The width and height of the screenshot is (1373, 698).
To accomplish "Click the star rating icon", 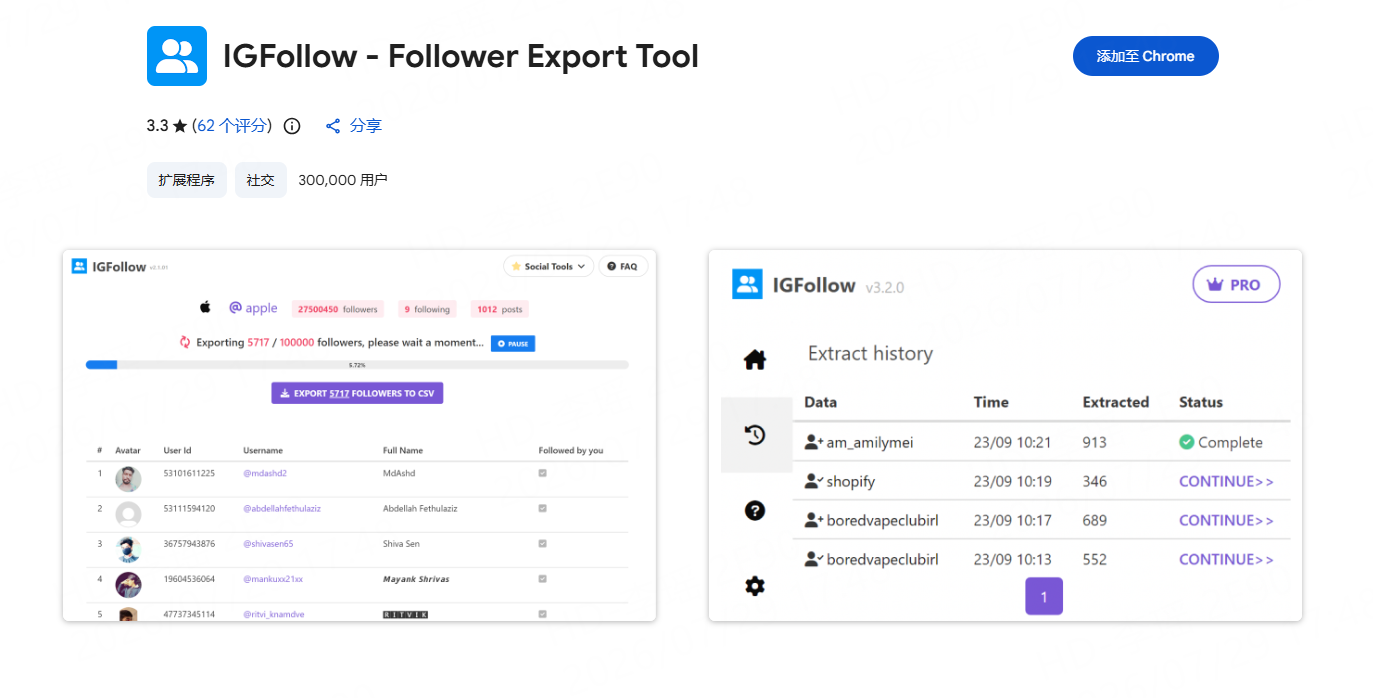I will 180,126.
